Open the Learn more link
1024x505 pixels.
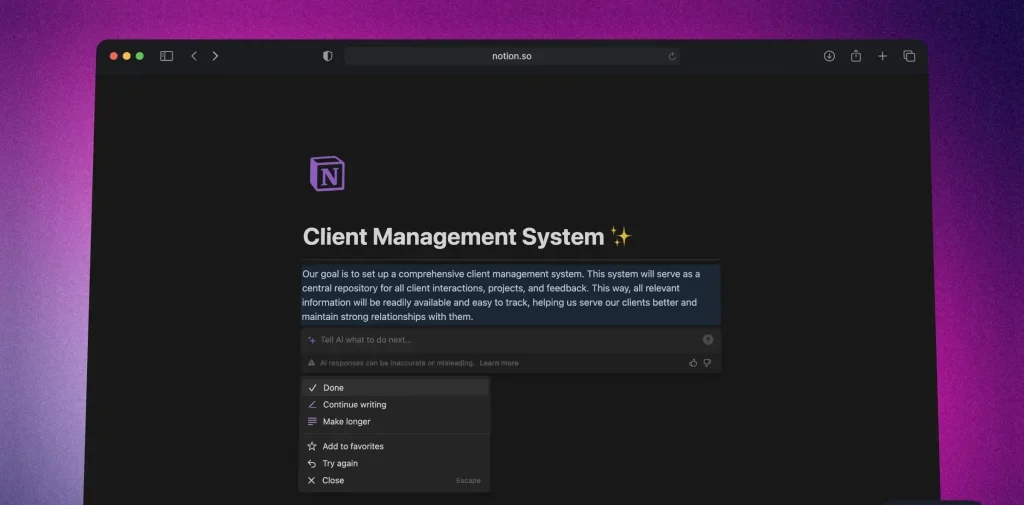499,363
